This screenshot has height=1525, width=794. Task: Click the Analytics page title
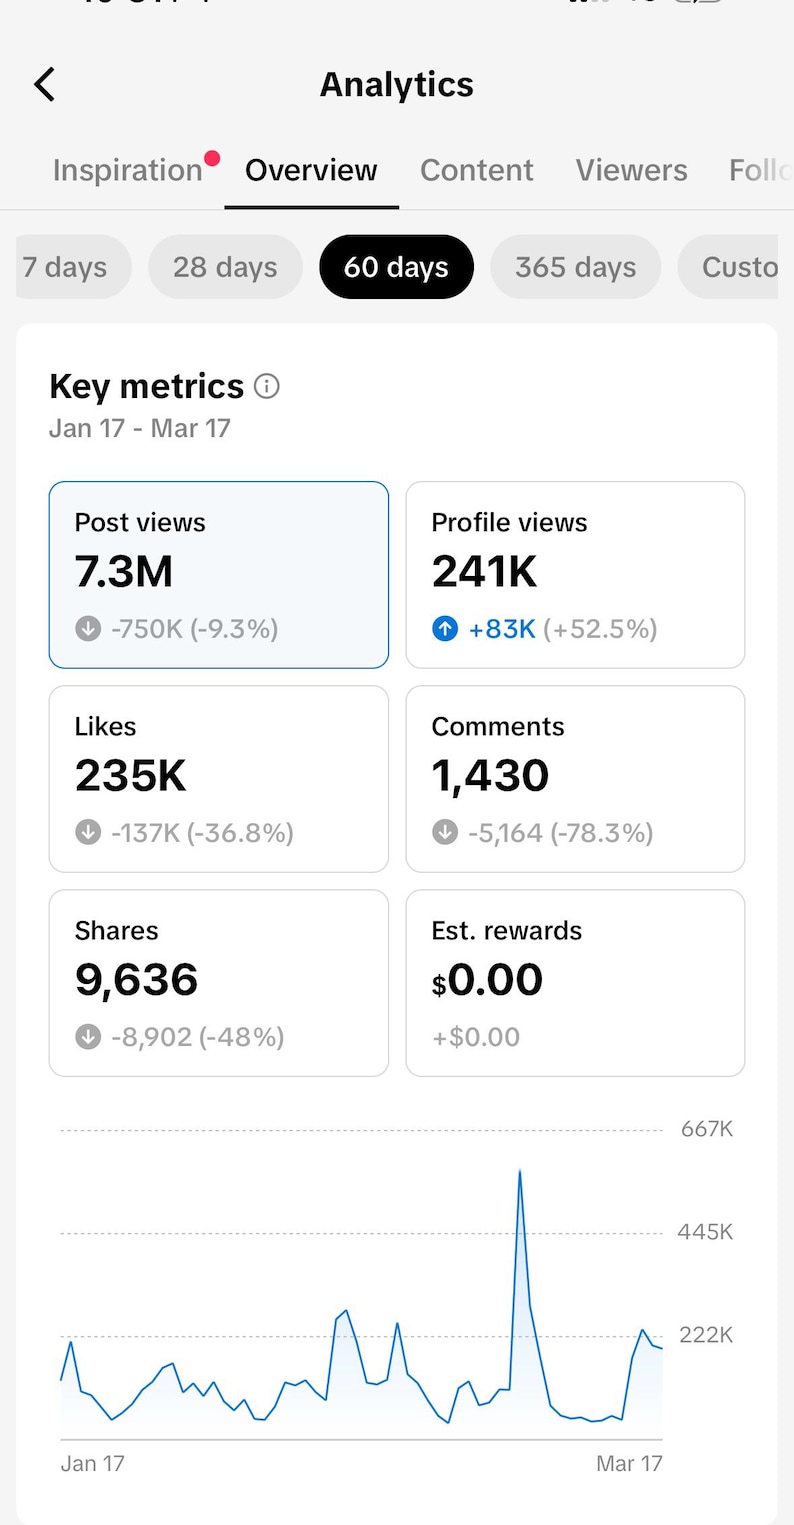(x=397, y=85)
